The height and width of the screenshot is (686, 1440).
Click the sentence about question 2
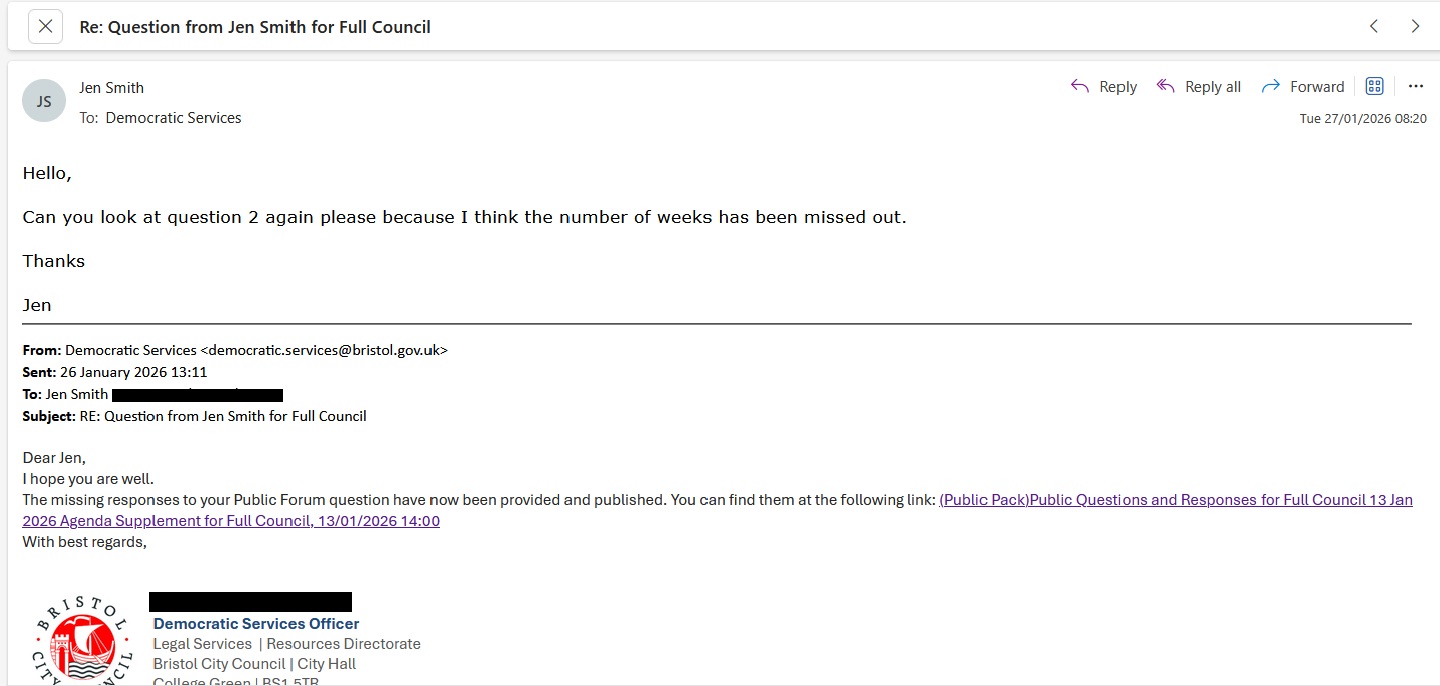(x=464, y=217)
